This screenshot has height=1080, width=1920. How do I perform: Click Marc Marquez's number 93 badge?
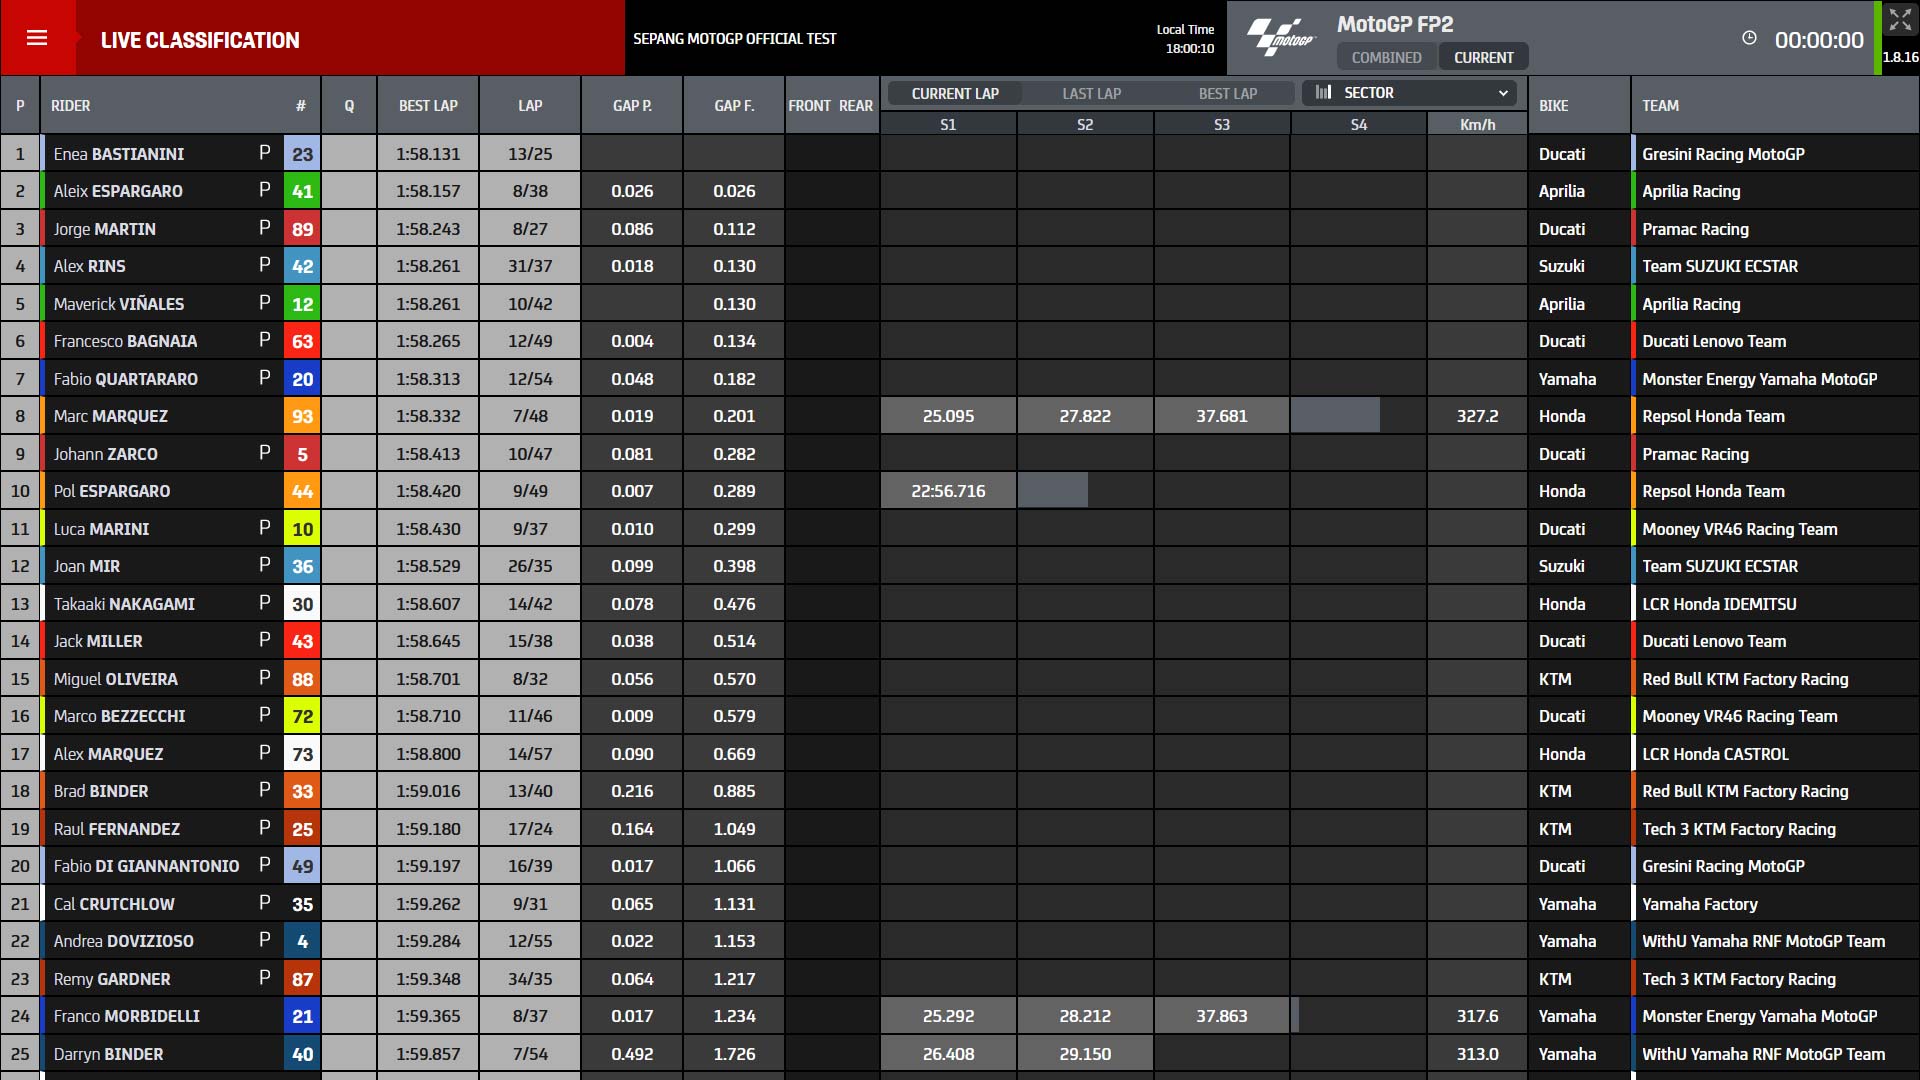pyautogui.click(x=302, y=416)
